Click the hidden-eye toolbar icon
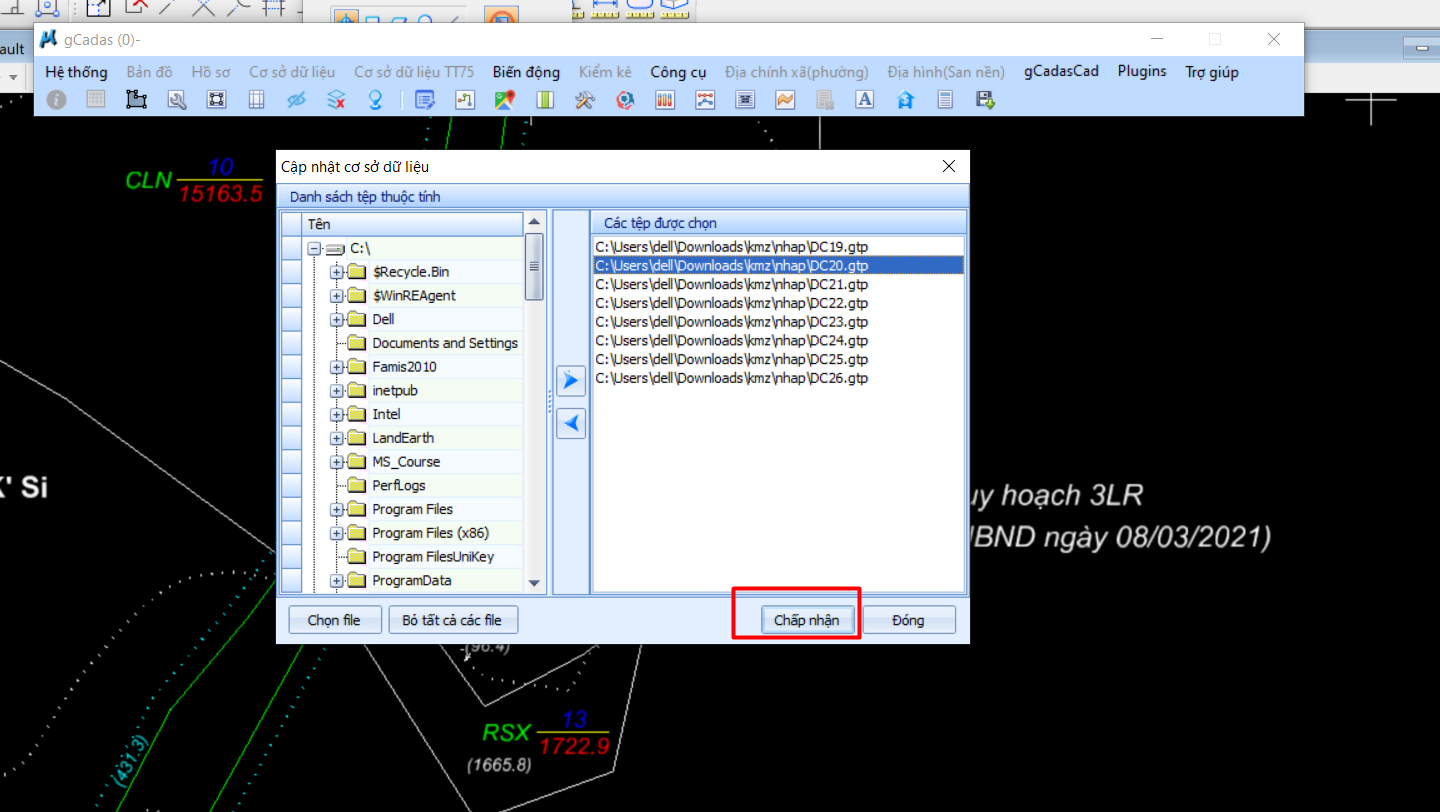Image resolution: width=1440 pixels, height=812 pixels. [296, 100]
